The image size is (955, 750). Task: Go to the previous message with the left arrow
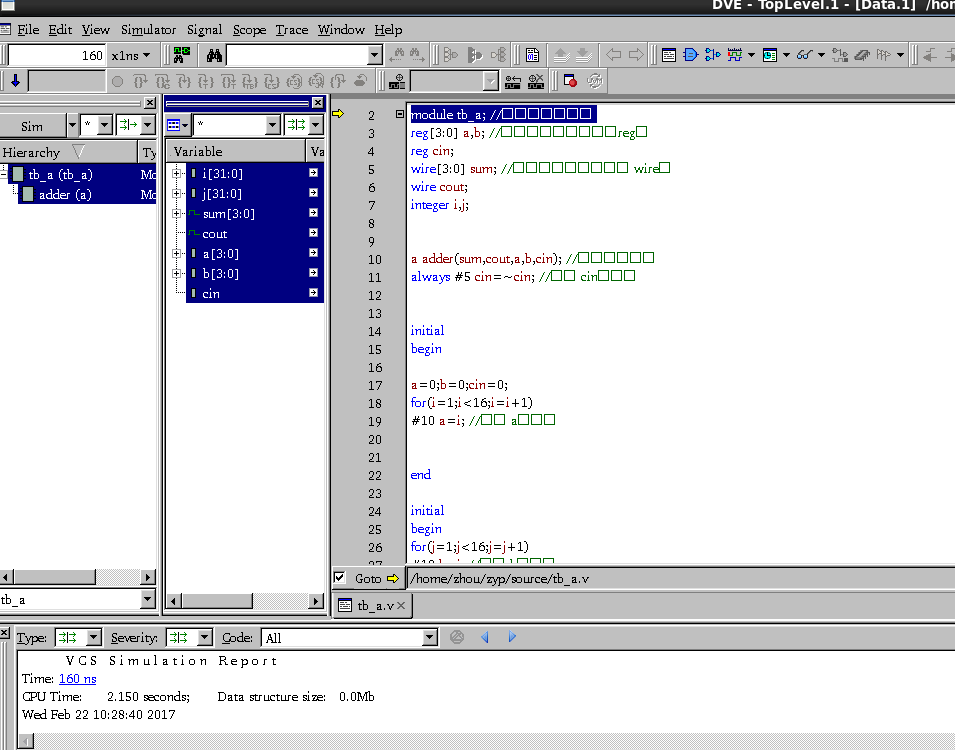[485, 637]
